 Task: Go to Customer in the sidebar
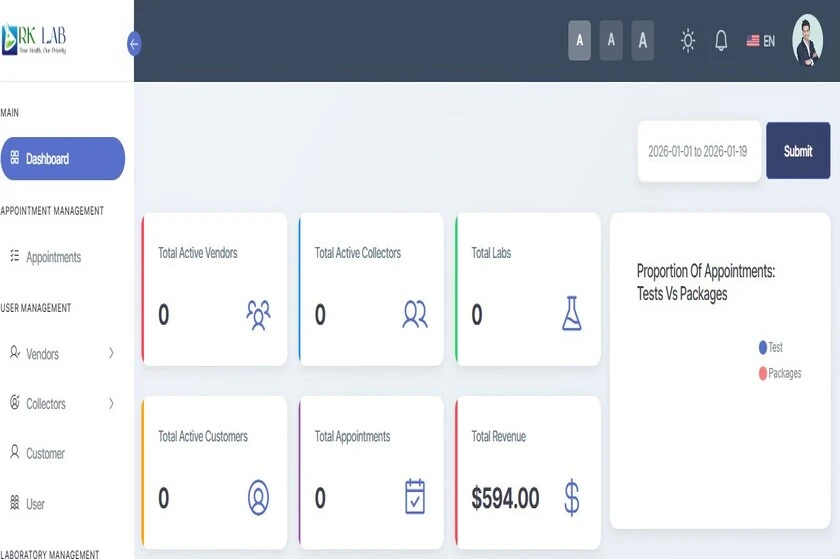(x=45, y=453)
